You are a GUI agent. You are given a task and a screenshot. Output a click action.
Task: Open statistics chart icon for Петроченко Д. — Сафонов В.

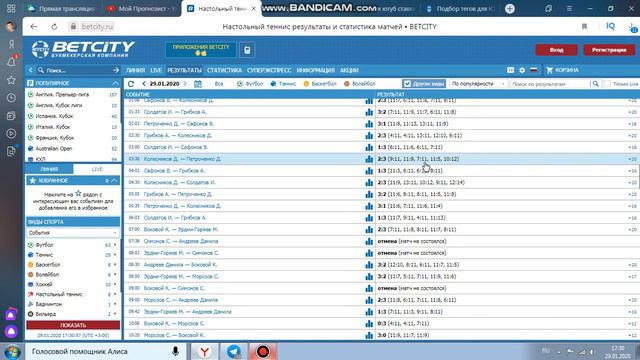pos(369,124)
